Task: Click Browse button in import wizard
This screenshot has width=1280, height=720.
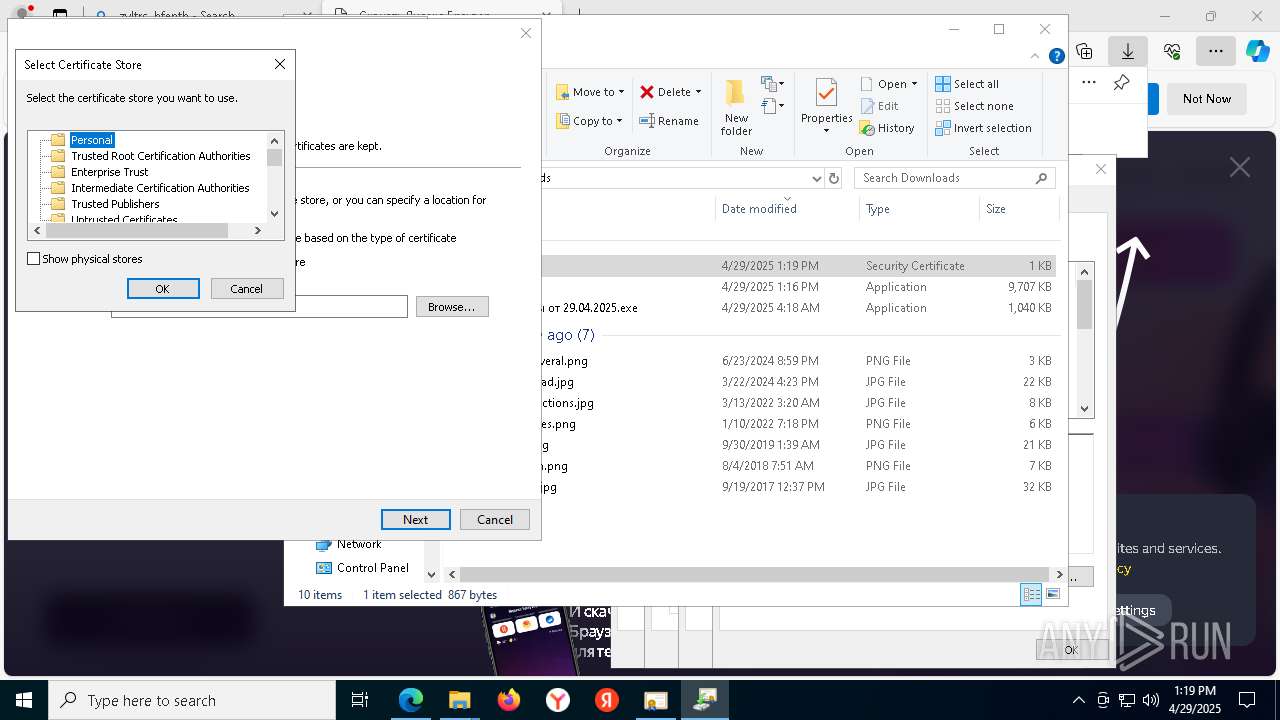Action: (452, 307)
